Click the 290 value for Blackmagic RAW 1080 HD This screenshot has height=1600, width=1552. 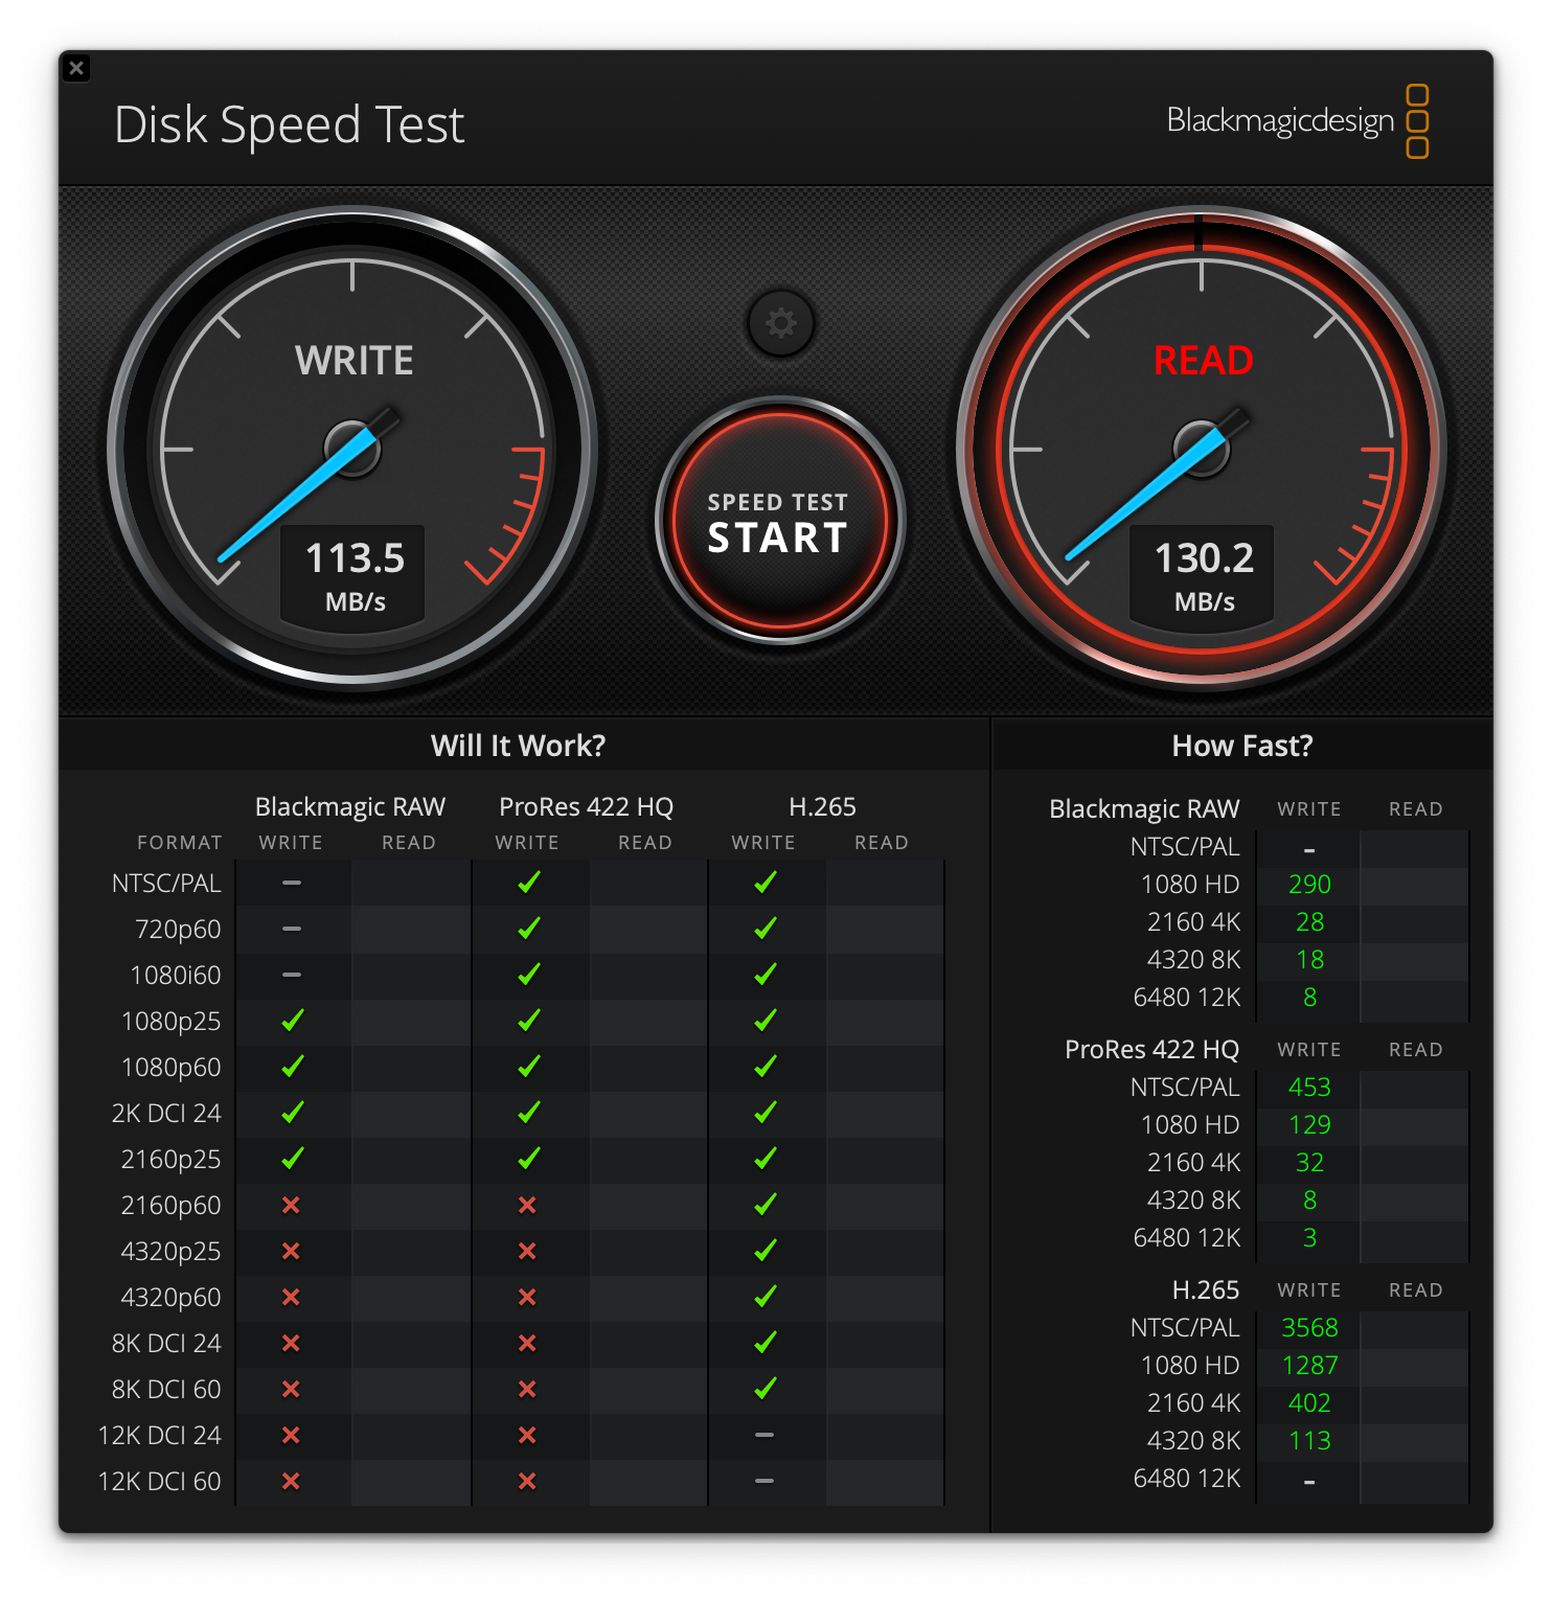tap(1309, 885)
